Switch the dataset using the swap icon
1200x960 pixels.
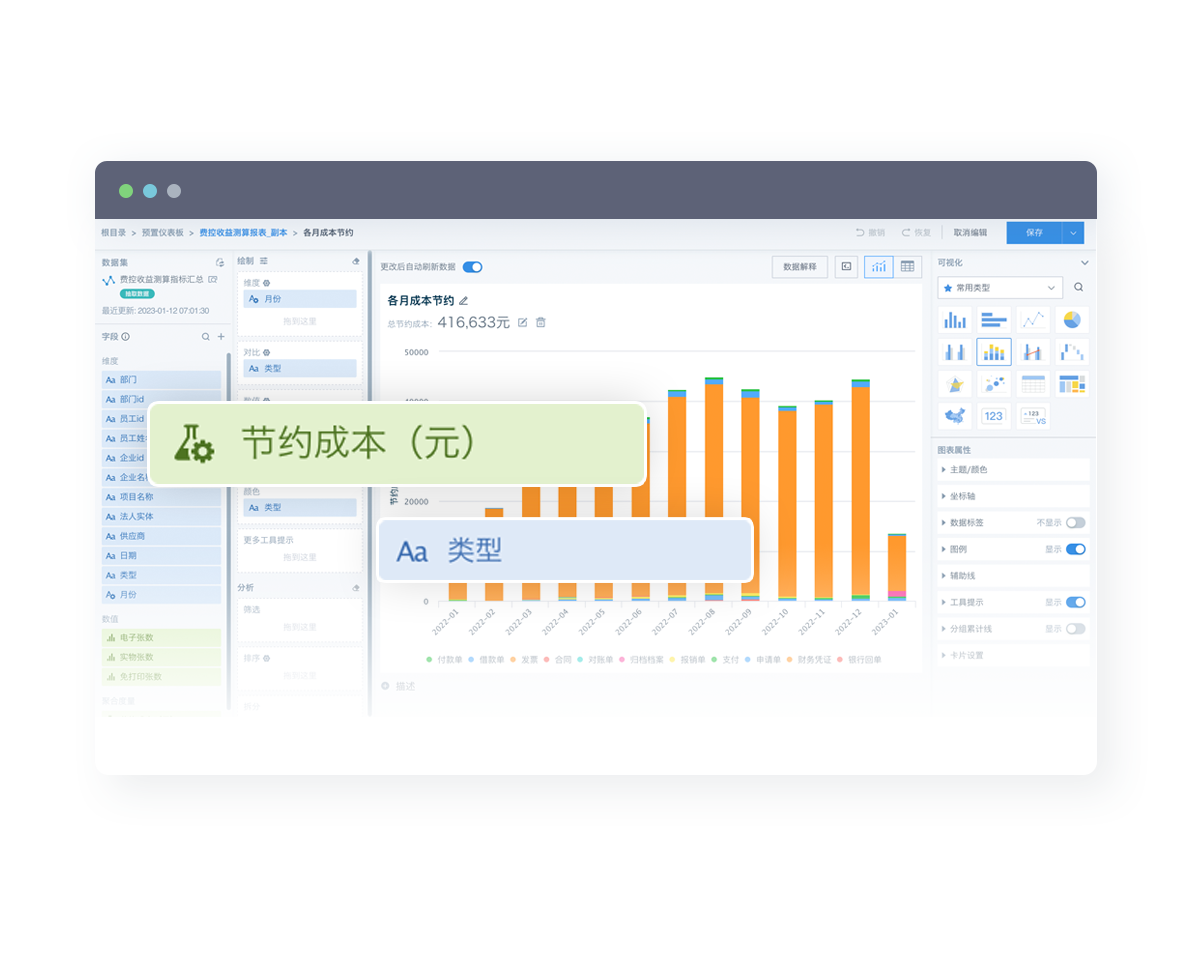coord(220,262)
